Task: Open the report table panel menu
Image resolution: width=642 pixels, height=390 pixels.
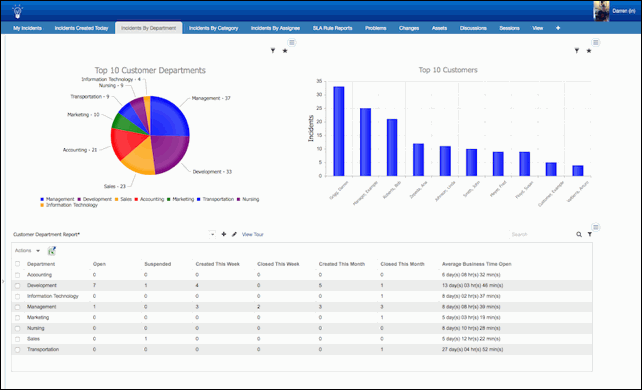Action: tap(596, 227)
